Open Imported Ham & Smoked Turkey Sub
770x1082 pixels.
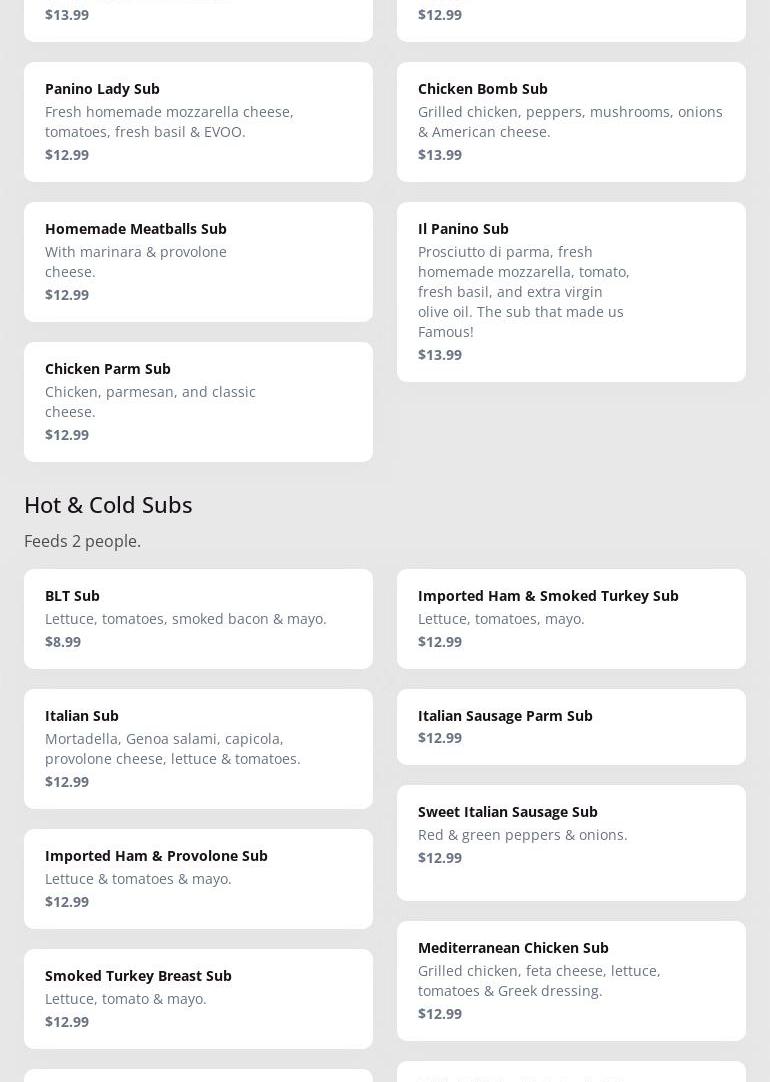[x=571, y=618]
